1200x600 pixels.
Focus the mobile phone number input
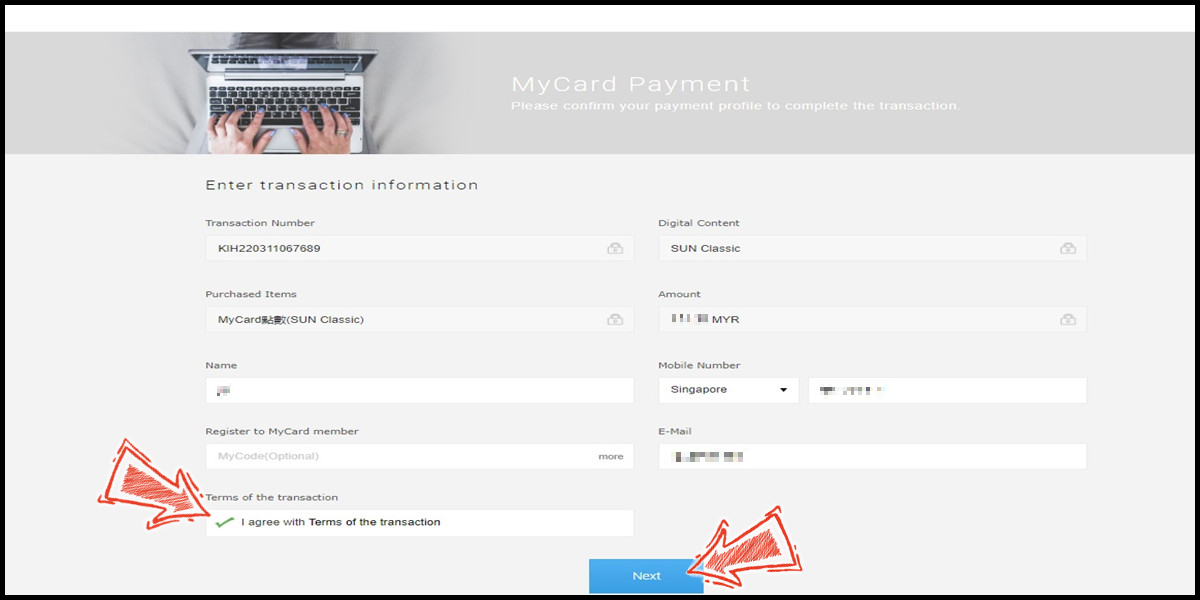pos(947,390)
